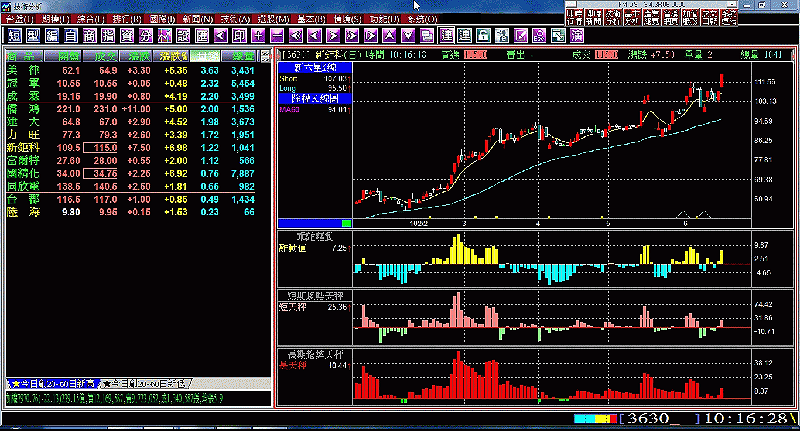Select the 型 toolbar icon

[x=33, y=36]
